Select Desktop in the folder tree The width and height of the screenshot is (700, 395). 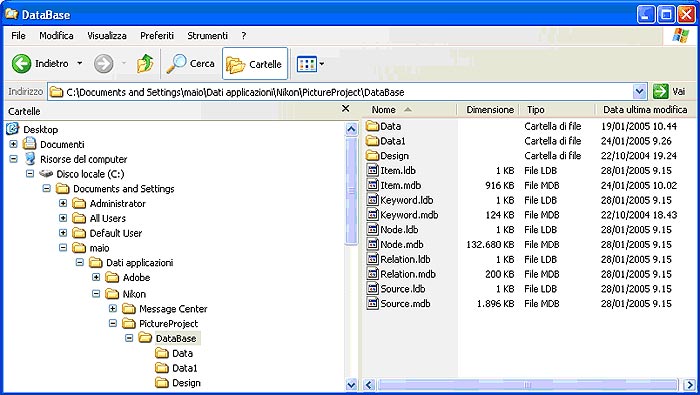point(40,129)
